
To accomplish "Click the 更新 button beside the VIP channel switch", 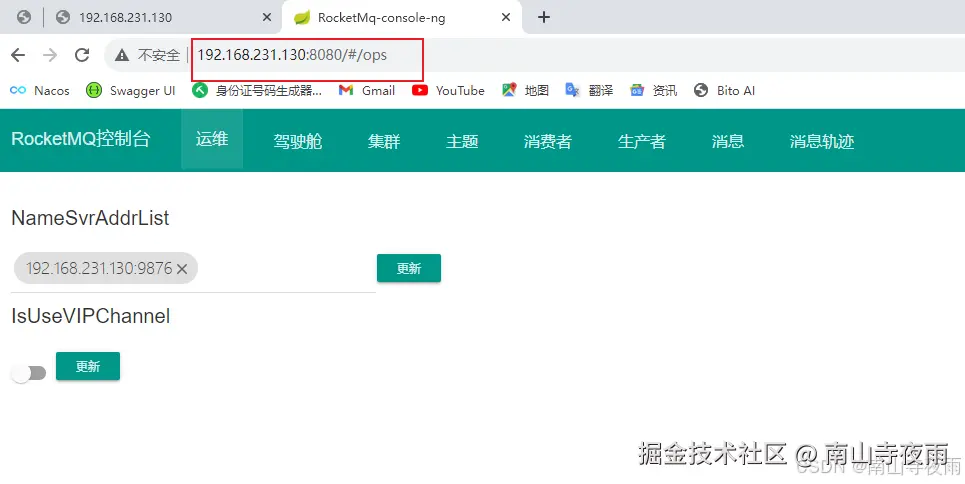I will coord(88,366).
